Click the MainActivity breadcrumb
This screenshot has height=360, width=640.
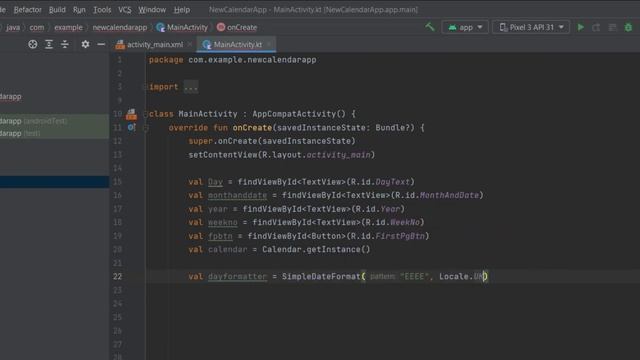coord(182,27)
